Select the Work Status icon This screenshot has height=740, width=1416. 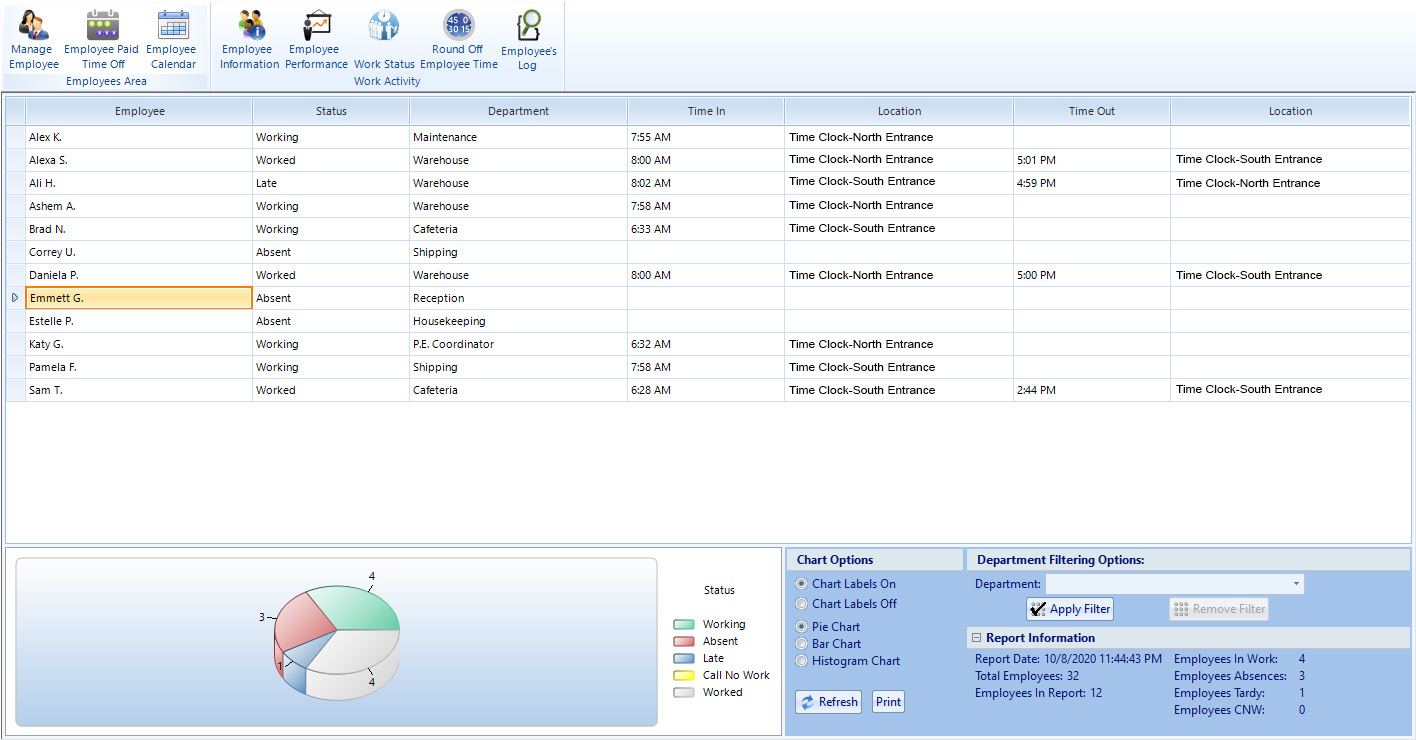coord(384,40)
